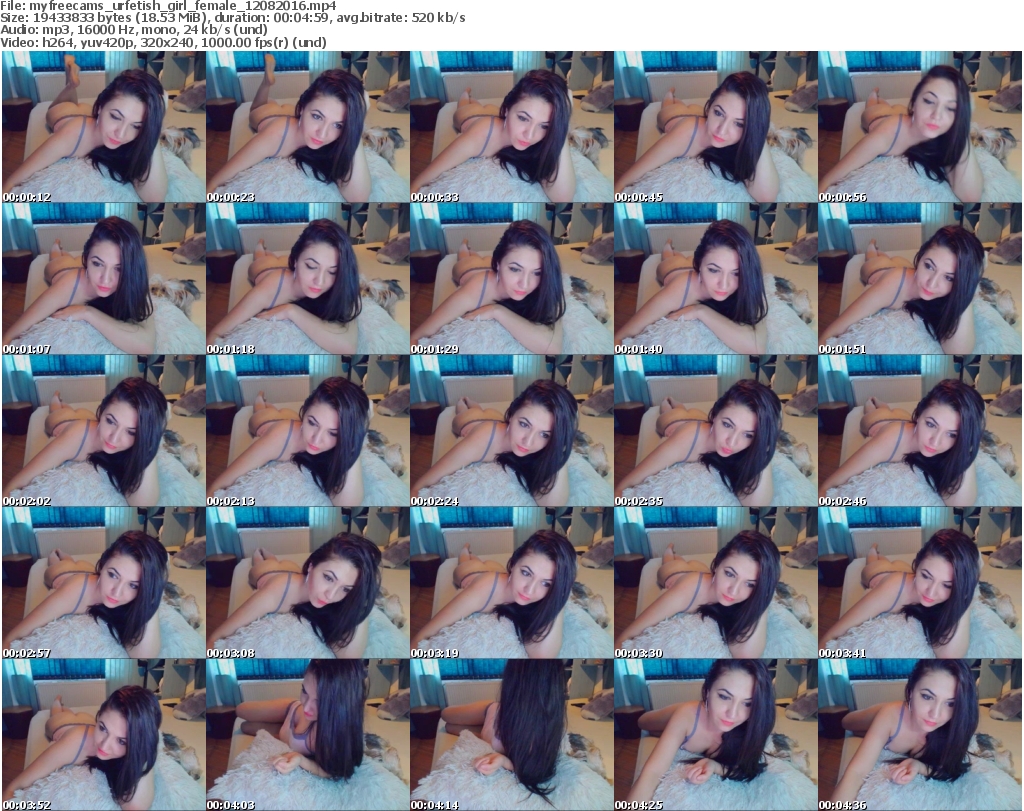The height and width of the screenshot is (811, 1024).
Task: Jump to the 00:02:46 frame
Action: pyautogui.click(x=920, y=431)
